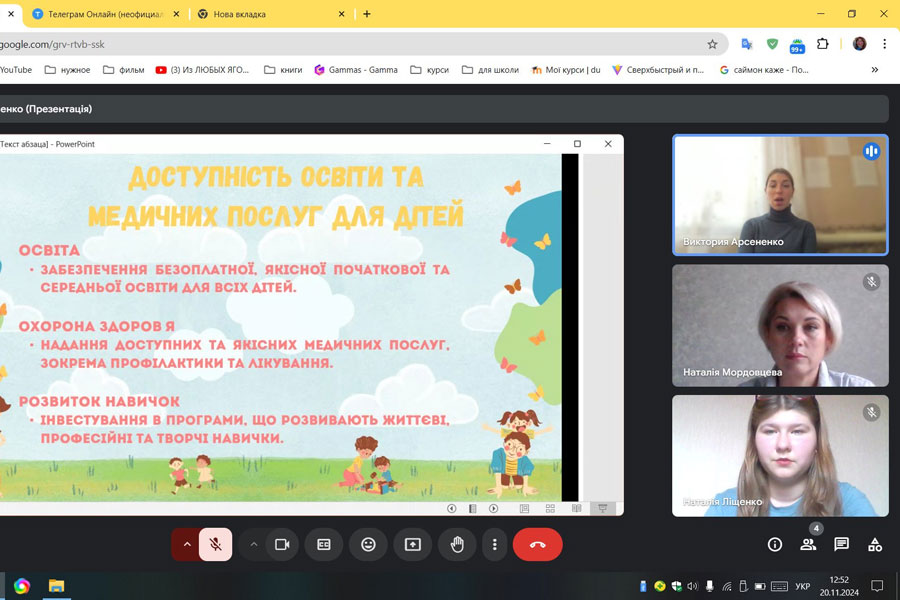Open the Gammas - Gamma bookmark

click(356, 70)
